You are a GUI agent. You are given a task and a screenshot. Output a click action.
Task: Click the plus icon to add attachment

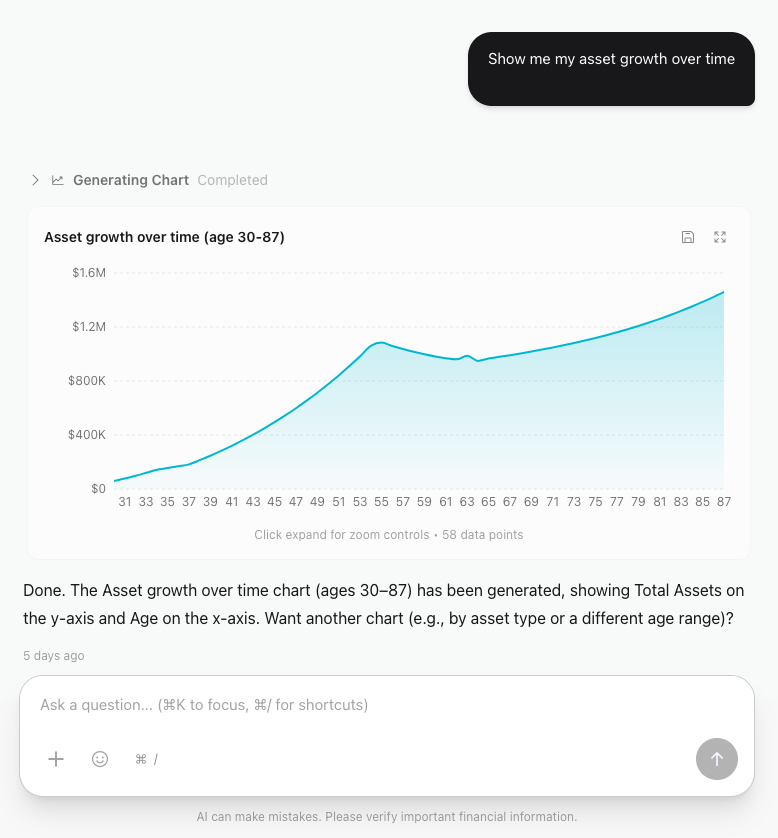pos(56,759)
